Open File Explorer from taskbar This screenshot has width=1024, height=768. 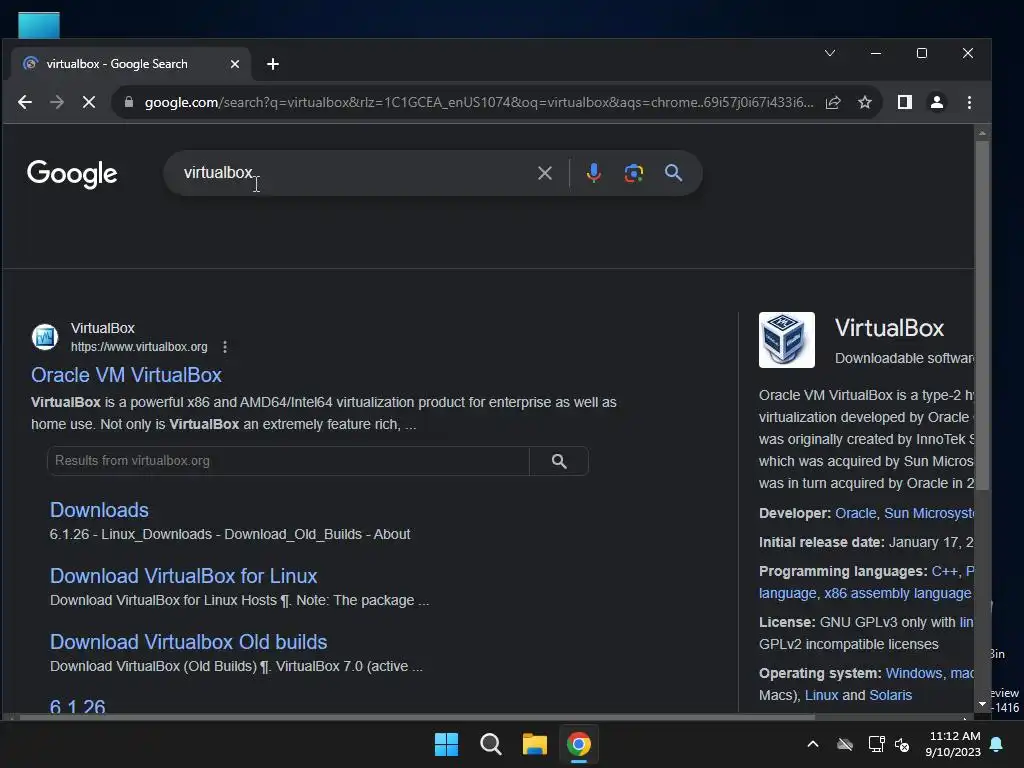tap(534, 744)
